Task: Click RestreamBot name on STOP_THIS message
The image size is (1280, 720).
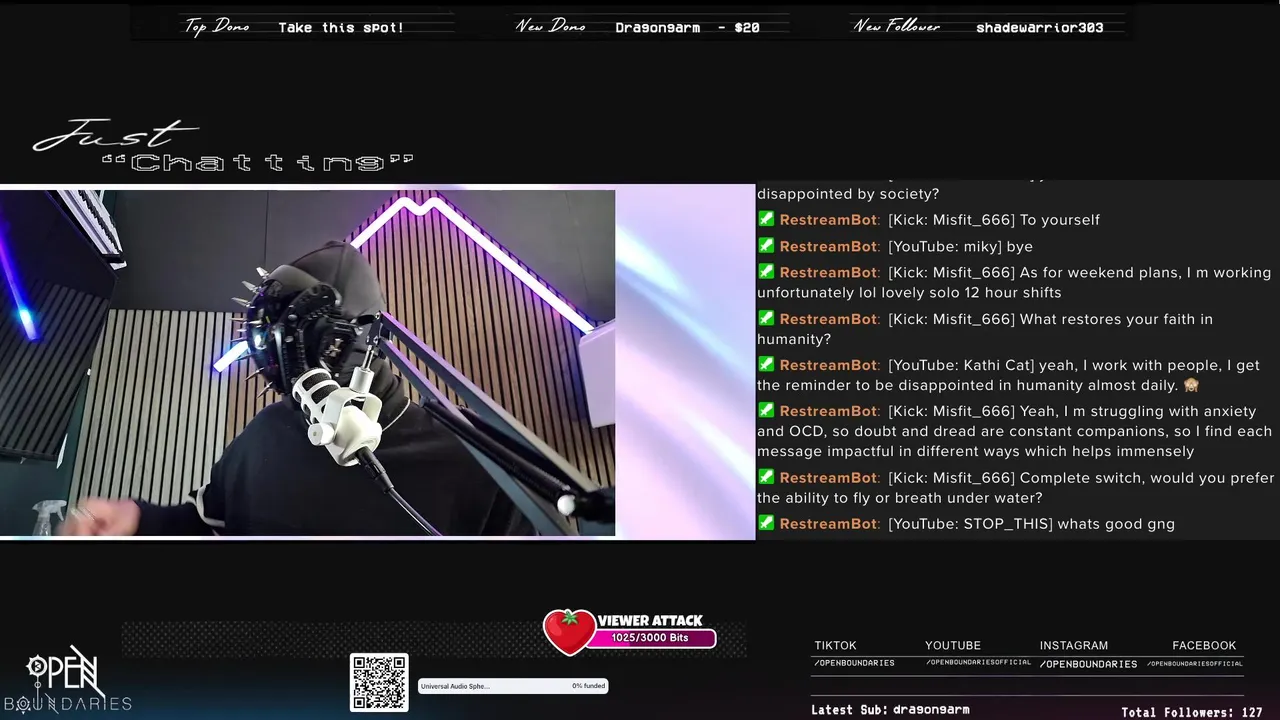Action: tap(829, 524)
